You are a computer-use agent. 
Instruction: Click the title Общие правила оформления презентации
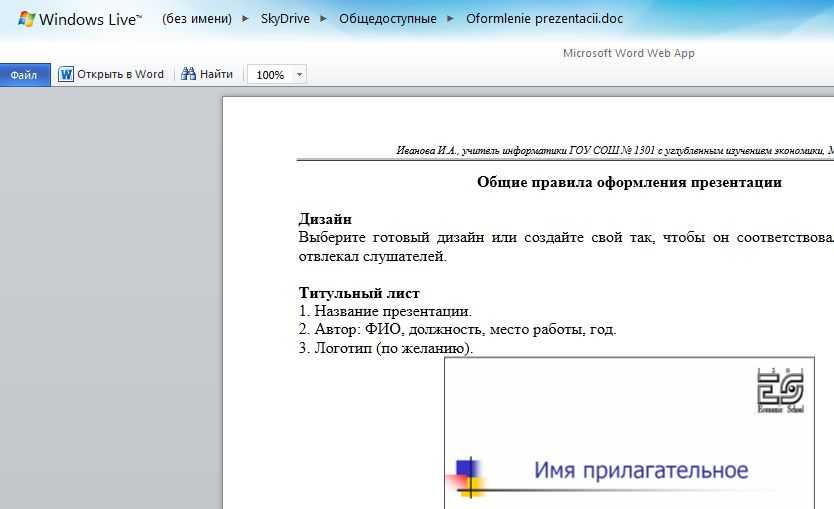[x=629, y=182]
